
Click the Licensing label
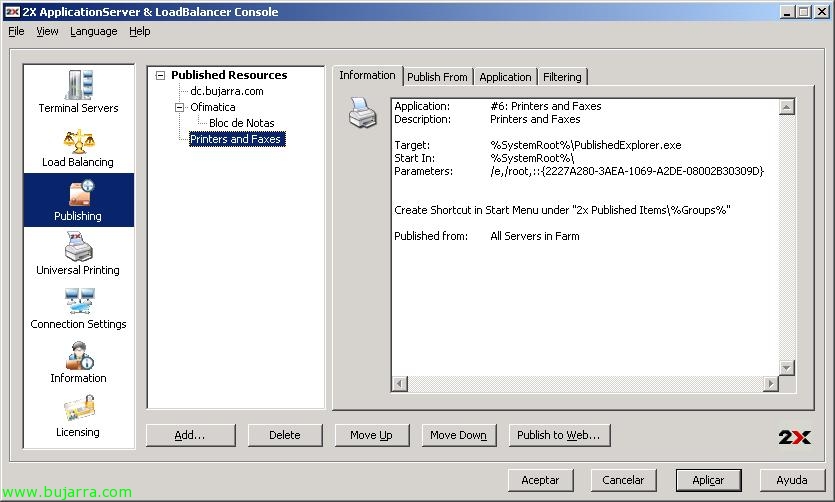pos(78,432)
